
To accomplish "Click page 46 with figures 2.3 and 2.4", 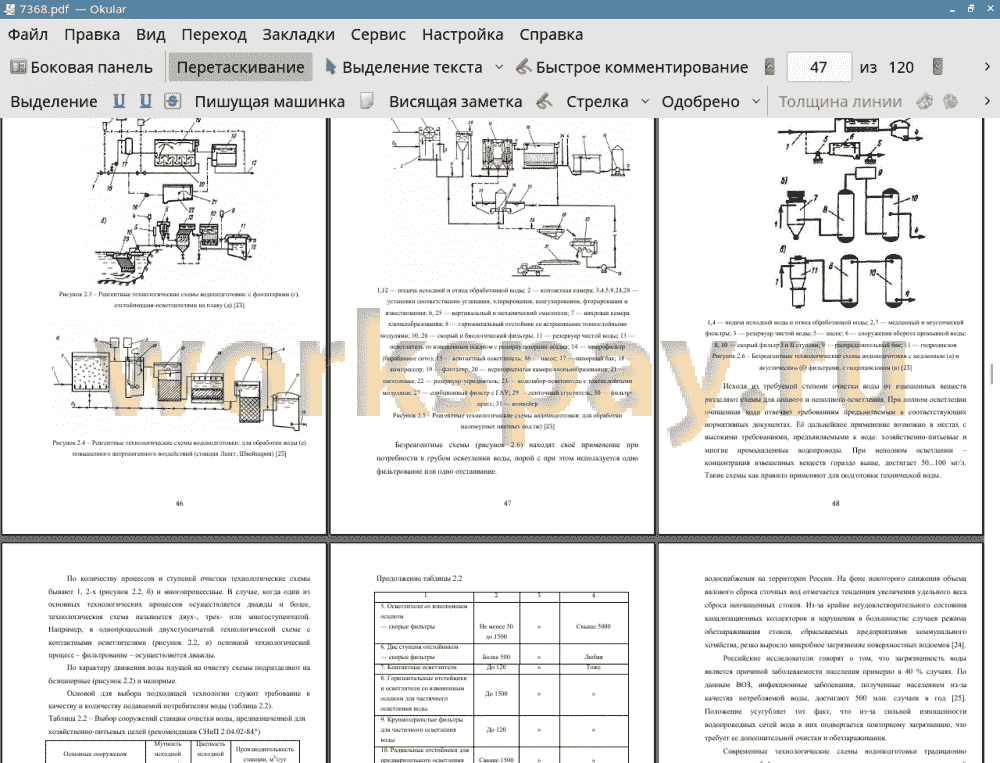I will [x=164, y=325].
